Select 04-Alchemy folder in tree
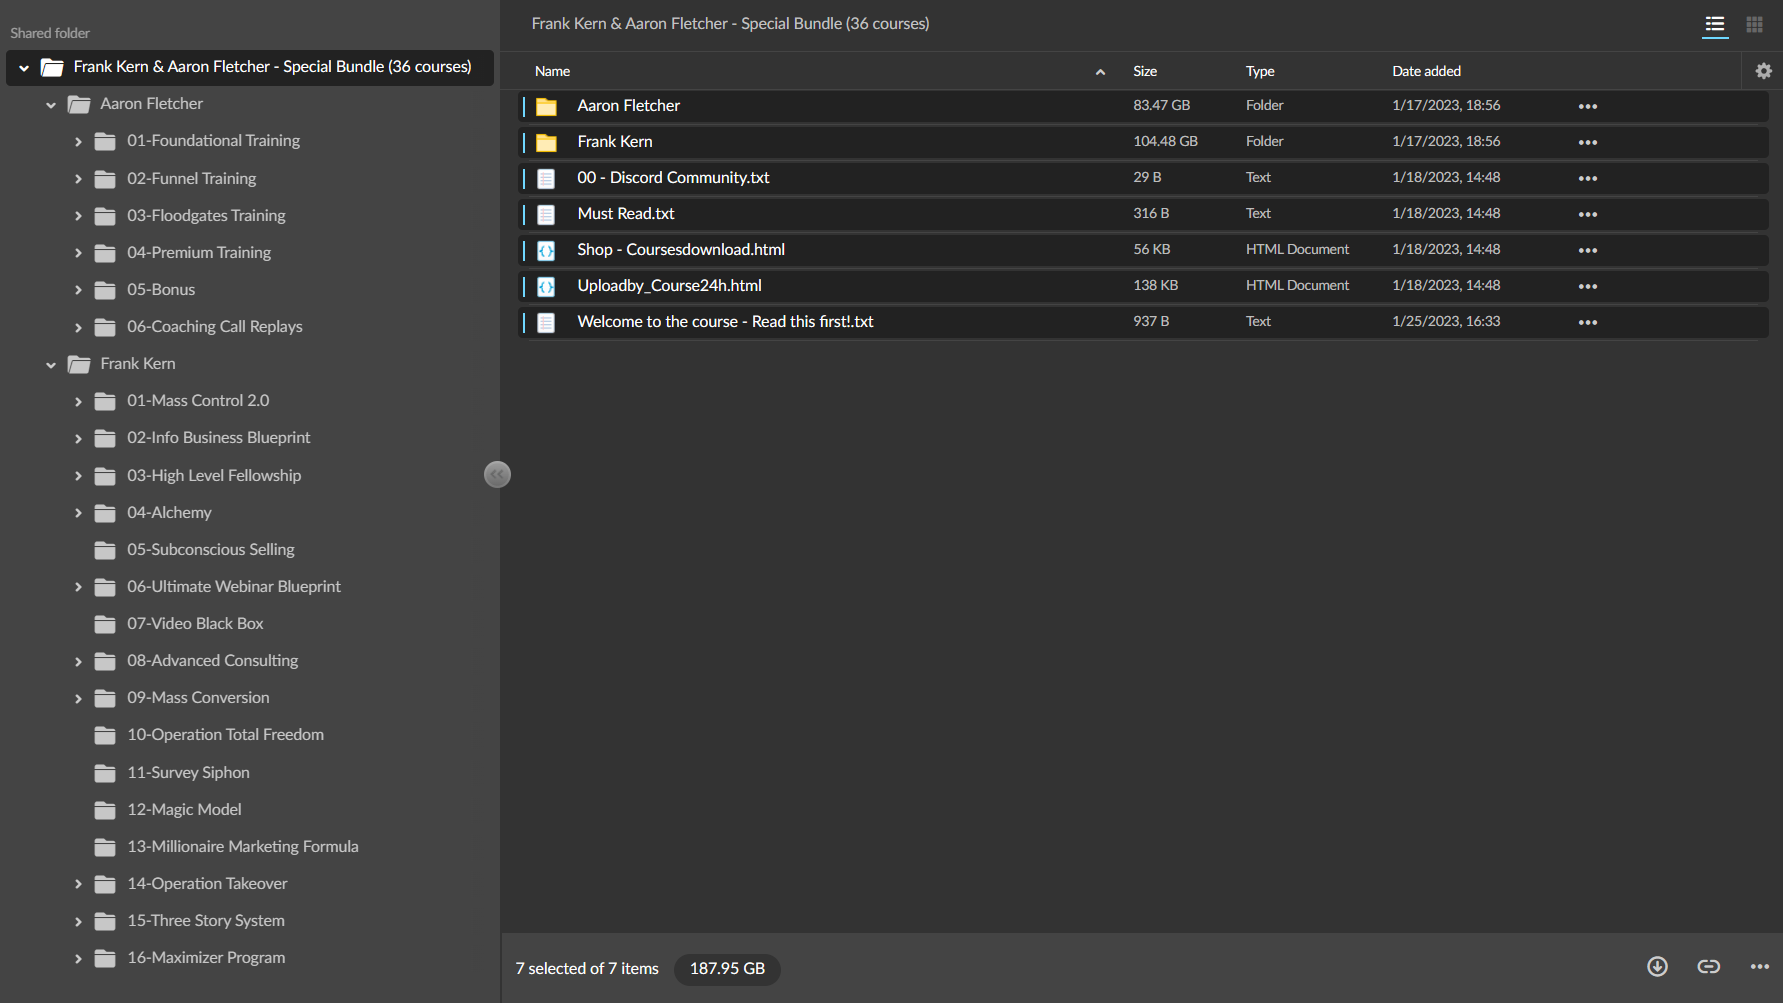 [169, 512]
